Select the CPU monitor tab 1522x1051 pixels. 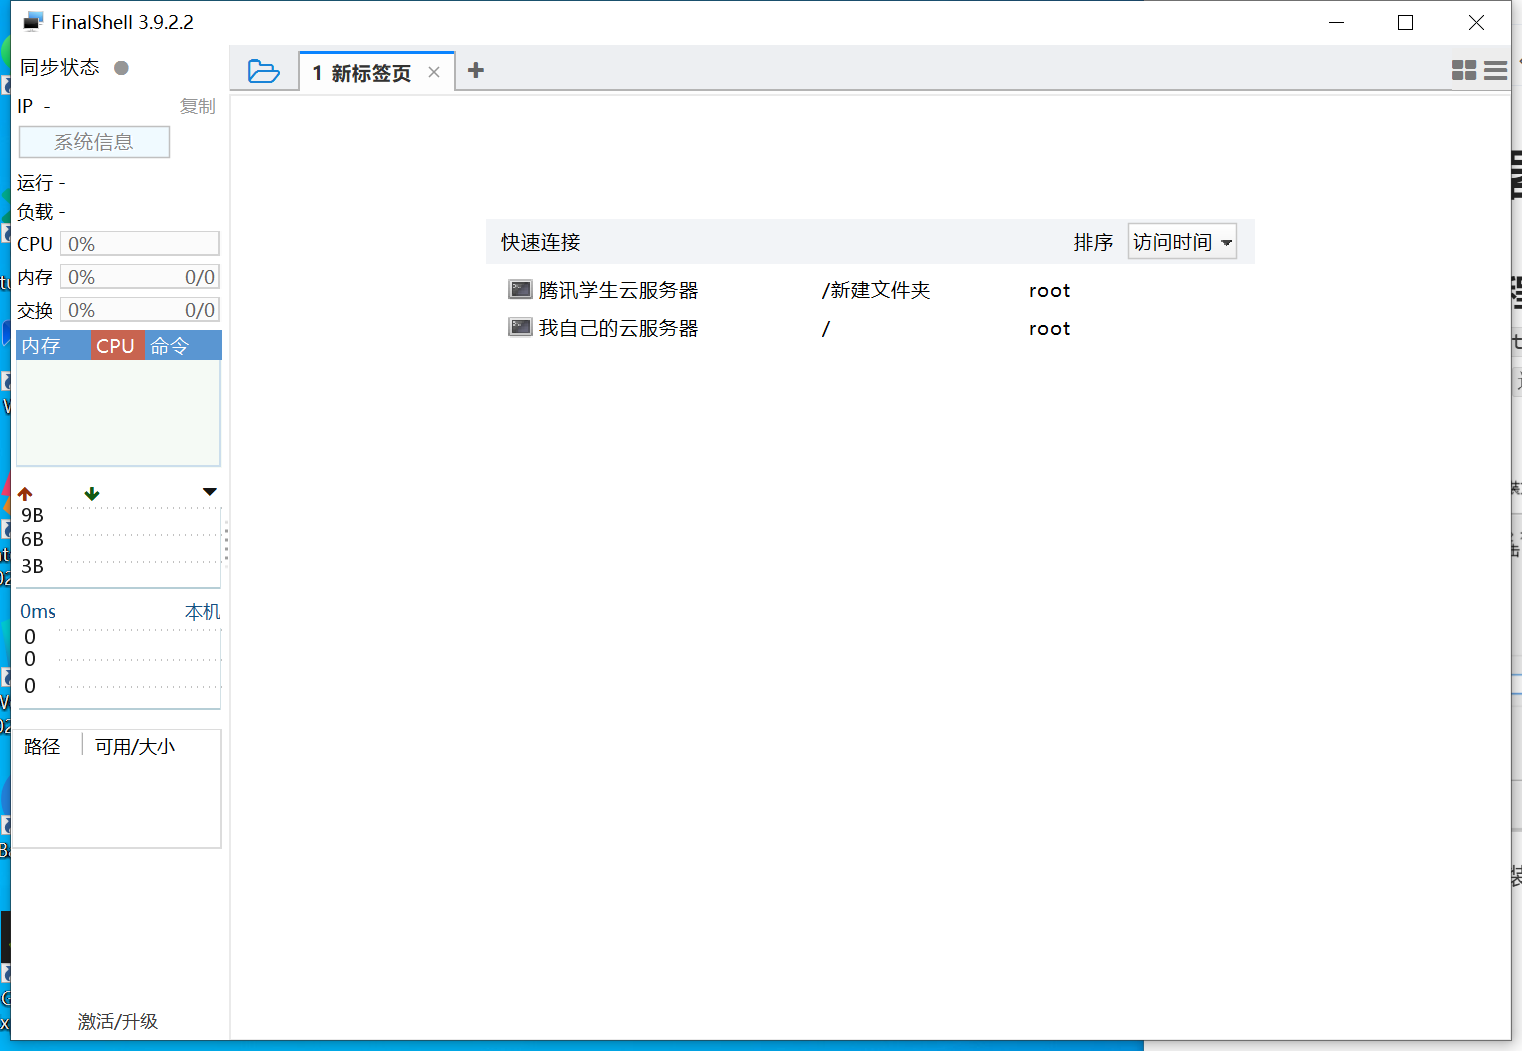click(x=117, y=345)
